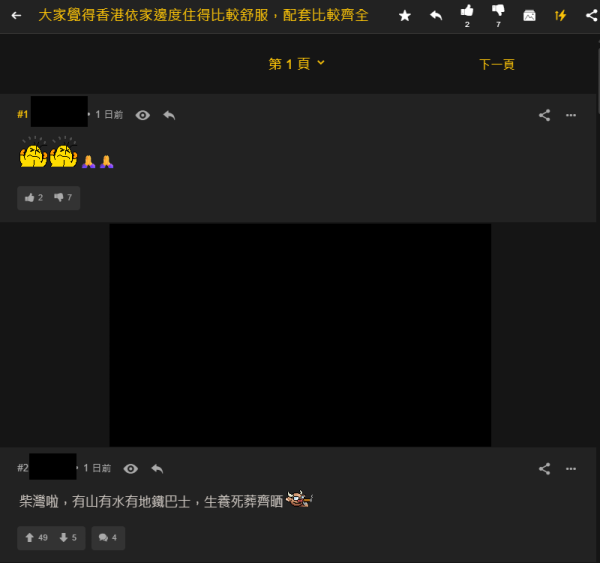
Task: Share the thread from header toolbar
Action: click(x=591, y=16)
